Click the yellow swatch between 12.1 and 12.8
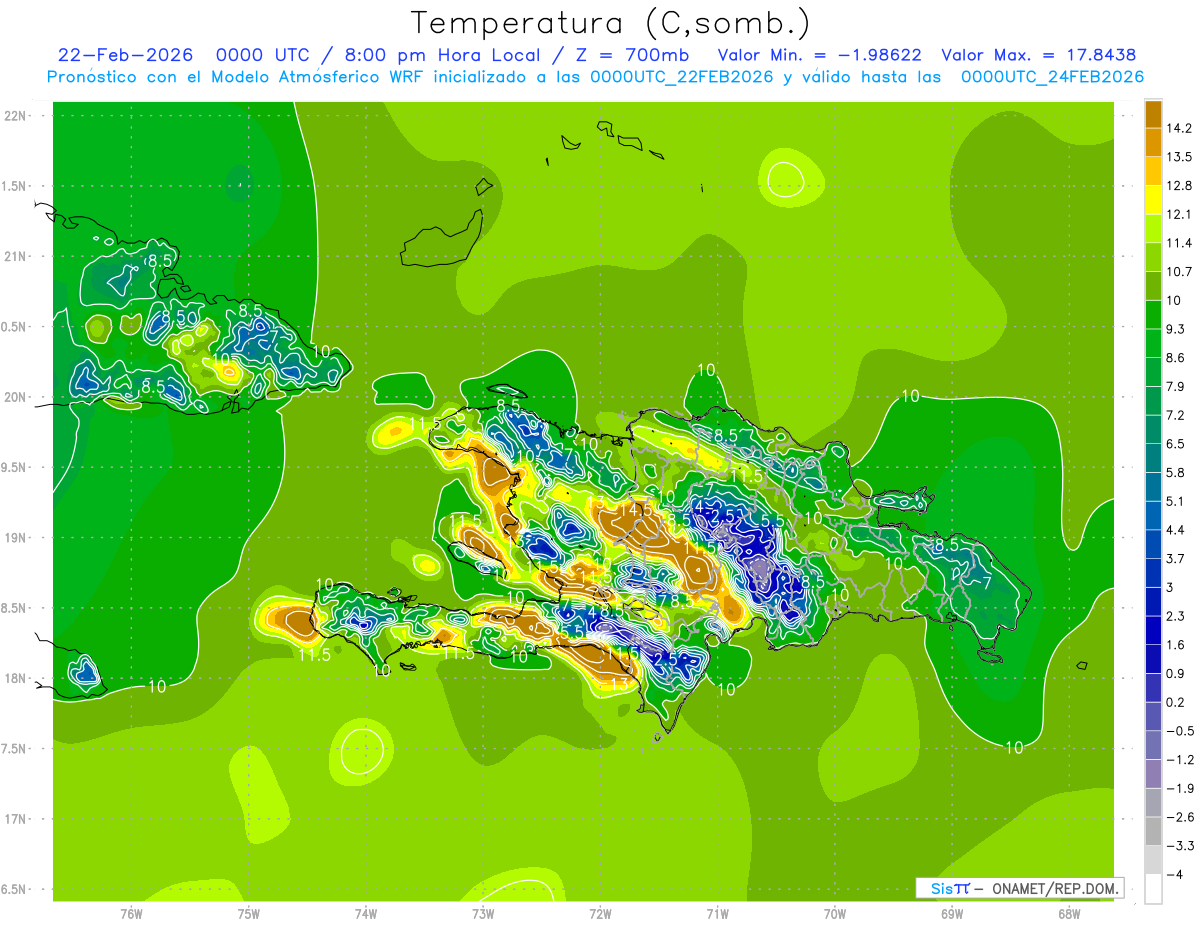The width and height of the screenshot is (1200, 927). click(1153, 200)
